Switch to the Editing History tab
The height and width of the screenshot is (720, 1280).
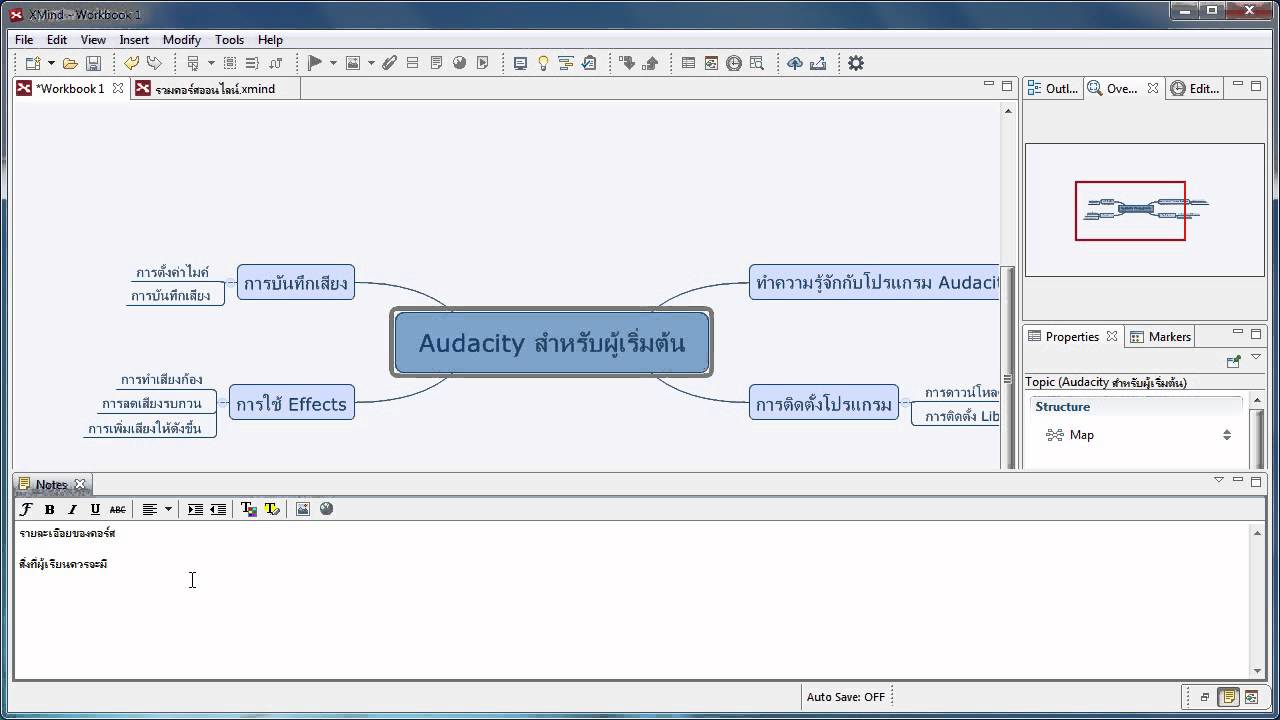pos(1195,89)
